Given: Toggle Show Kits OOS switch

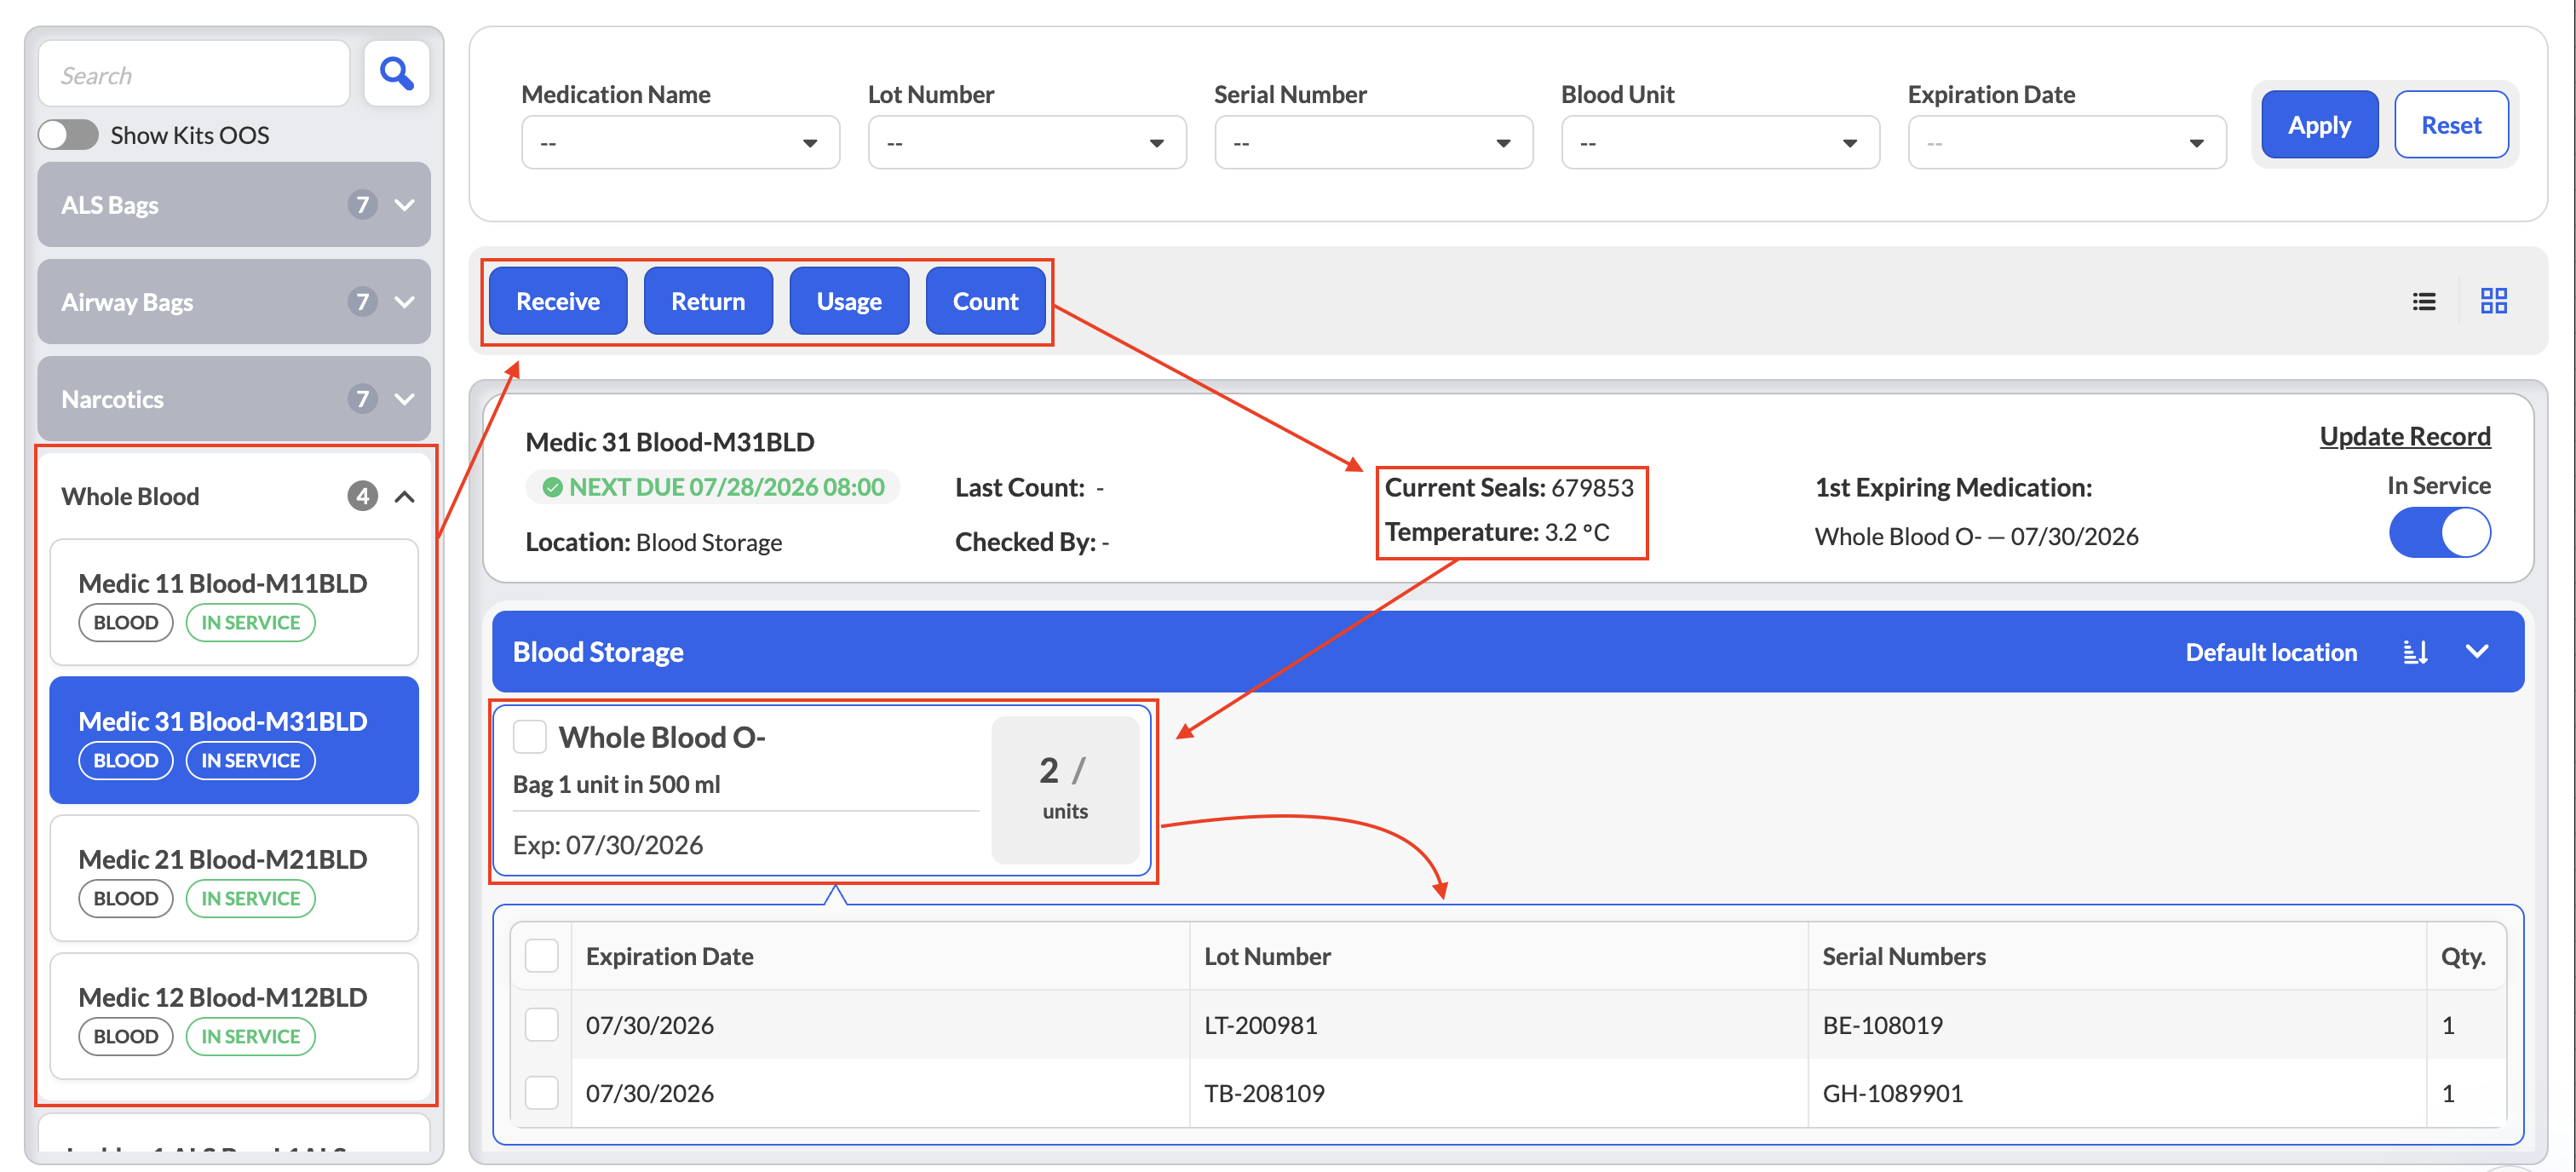Looking at the screenshot, I should pyautogui.click(x=69, y=135).
